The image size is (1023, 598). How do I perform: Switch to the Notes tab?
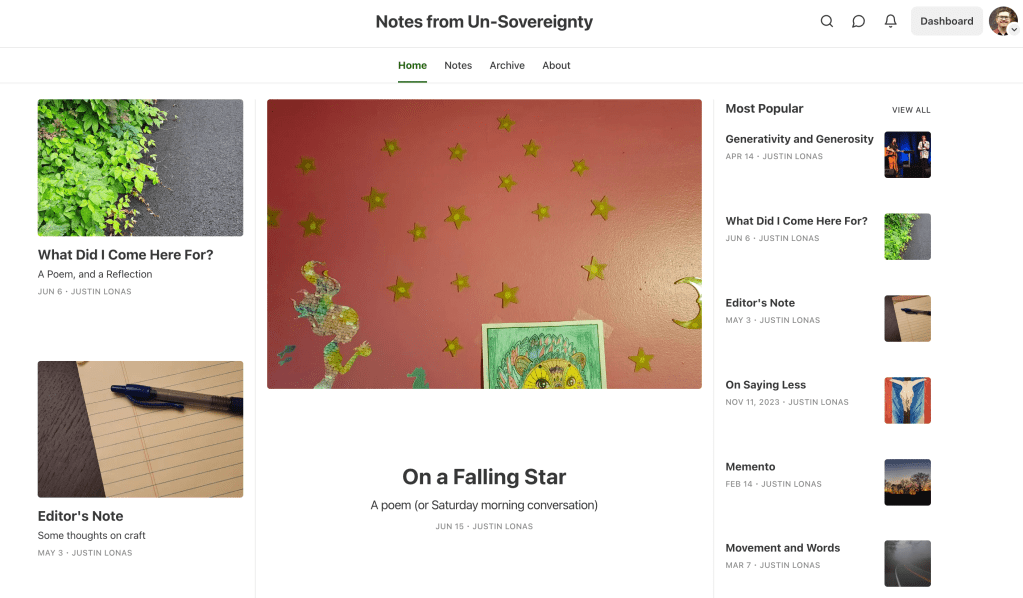click(458, 66)
